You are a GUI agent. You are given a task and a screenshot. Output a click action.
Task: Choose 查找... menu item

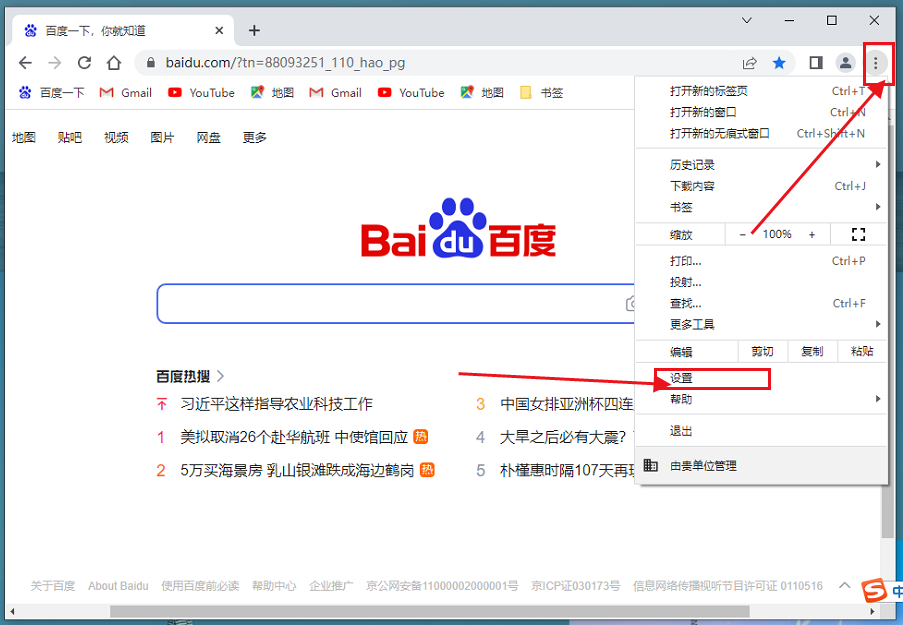pyautogui.click(x=761, y=304)
